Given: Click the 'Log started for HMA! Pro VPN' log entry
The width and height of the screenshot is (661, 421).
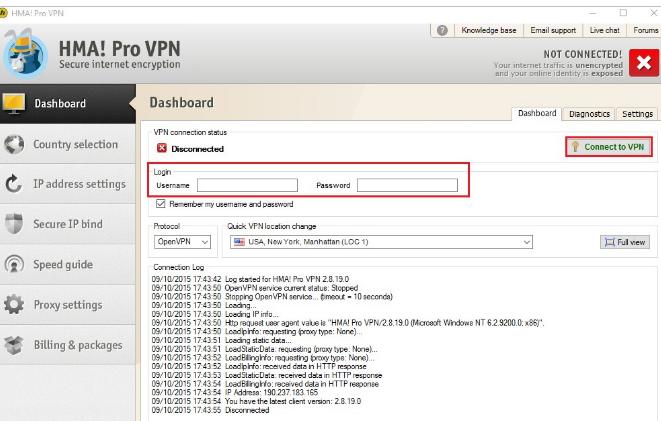Looking at the screenshot, I should (250, 279).
